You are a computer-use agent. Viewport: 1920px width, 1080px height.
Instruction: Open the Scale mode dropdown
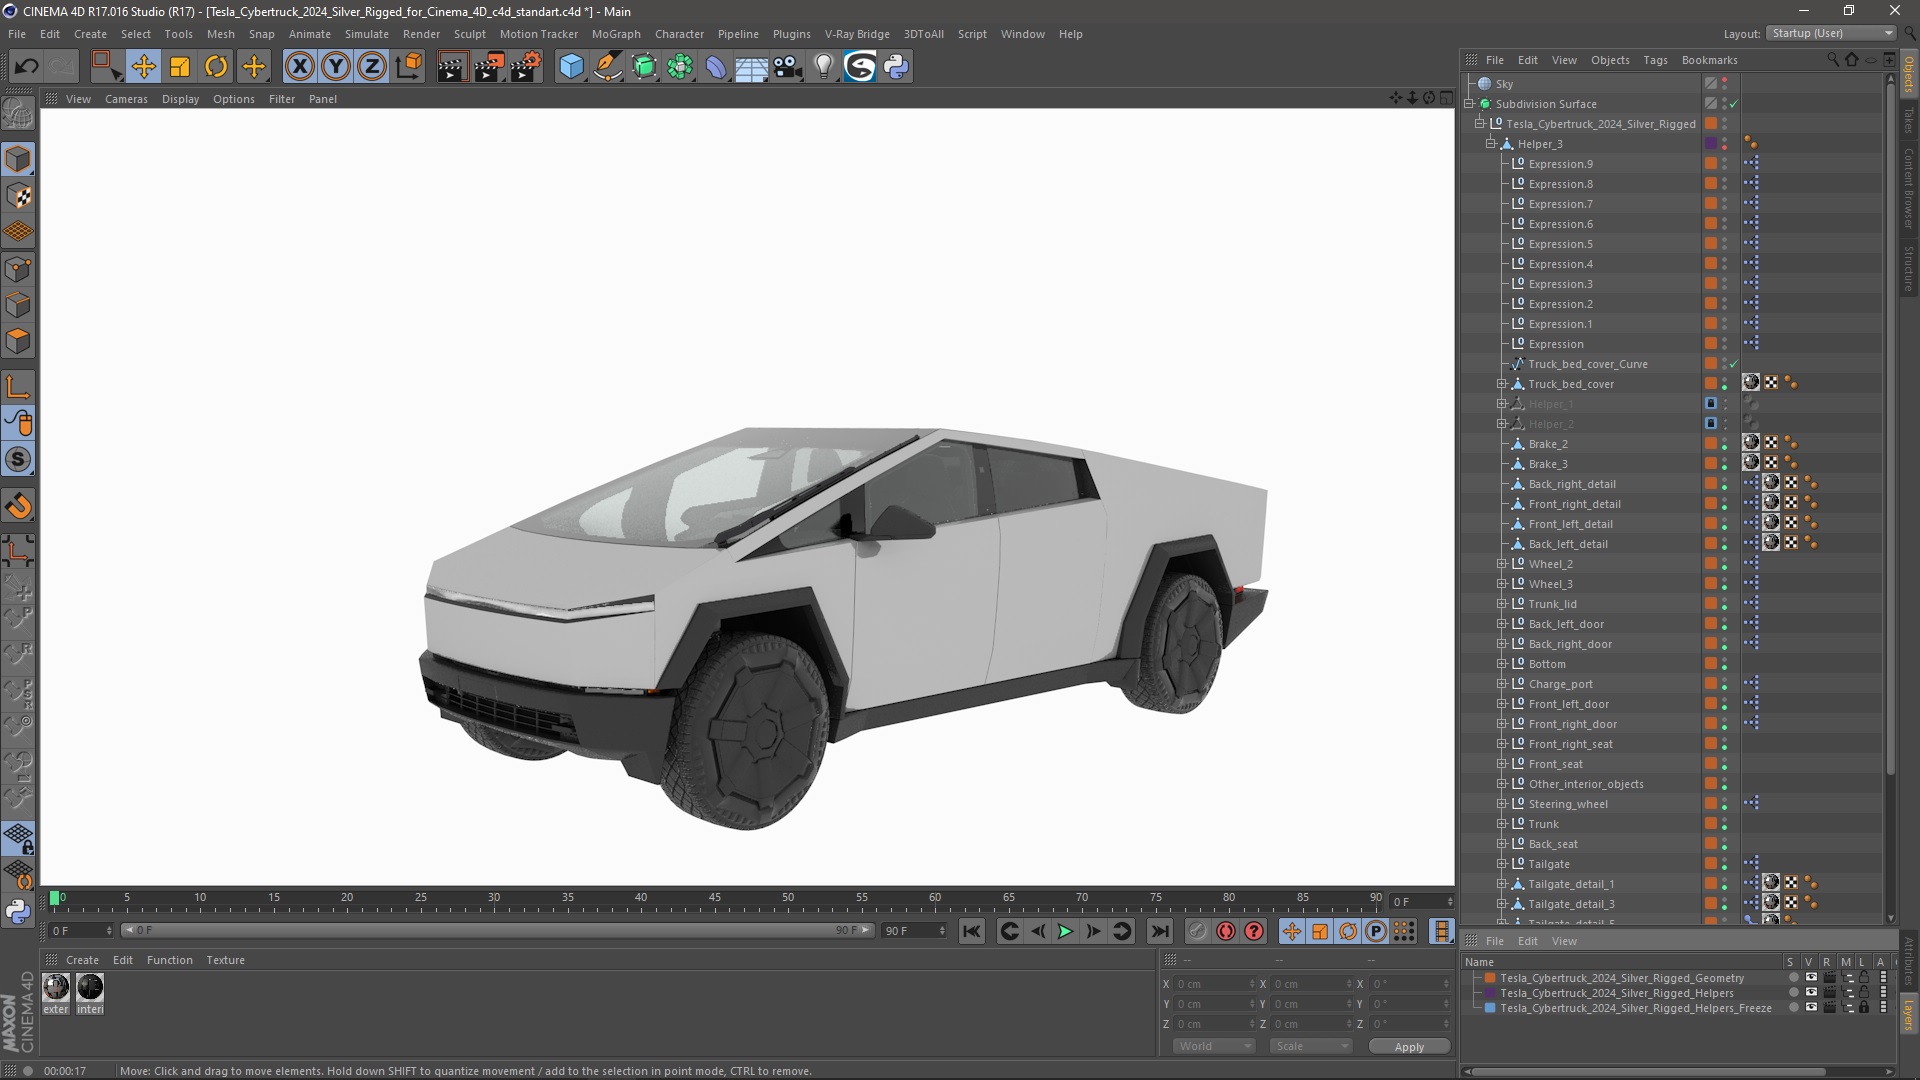click(x=1311, y=1046)
